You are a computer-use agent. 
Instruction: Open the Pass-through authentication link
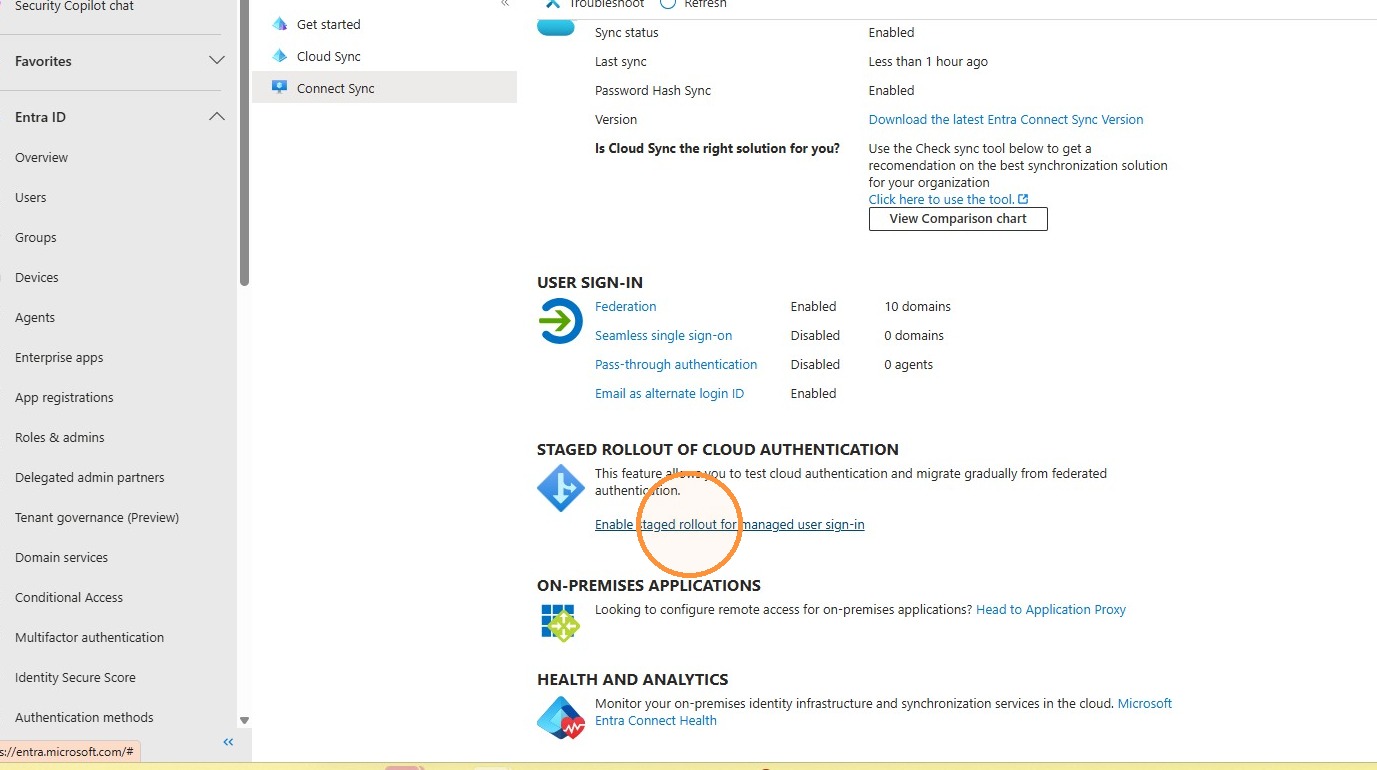676,364
